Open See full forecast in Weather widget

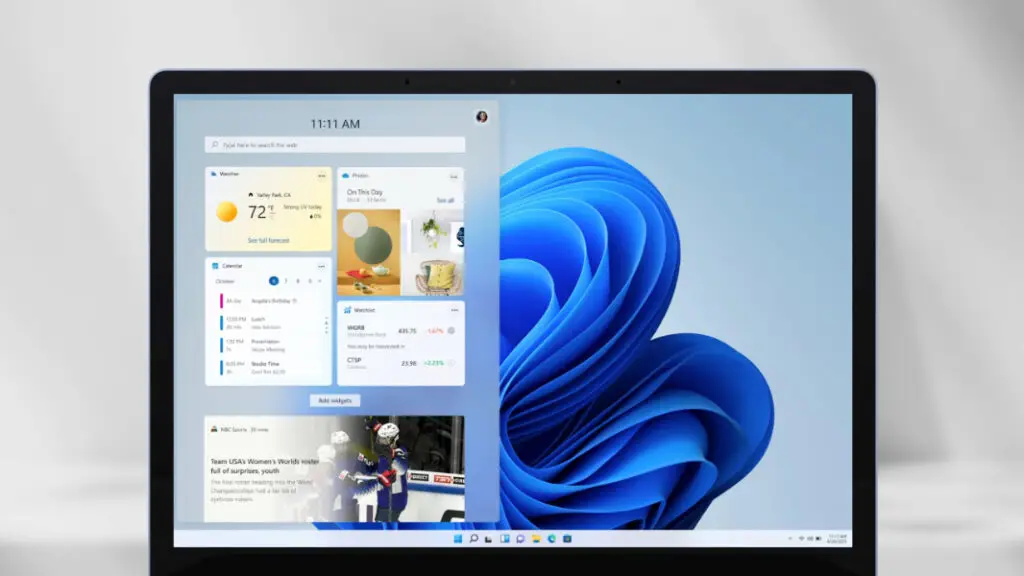coord(269,238)
